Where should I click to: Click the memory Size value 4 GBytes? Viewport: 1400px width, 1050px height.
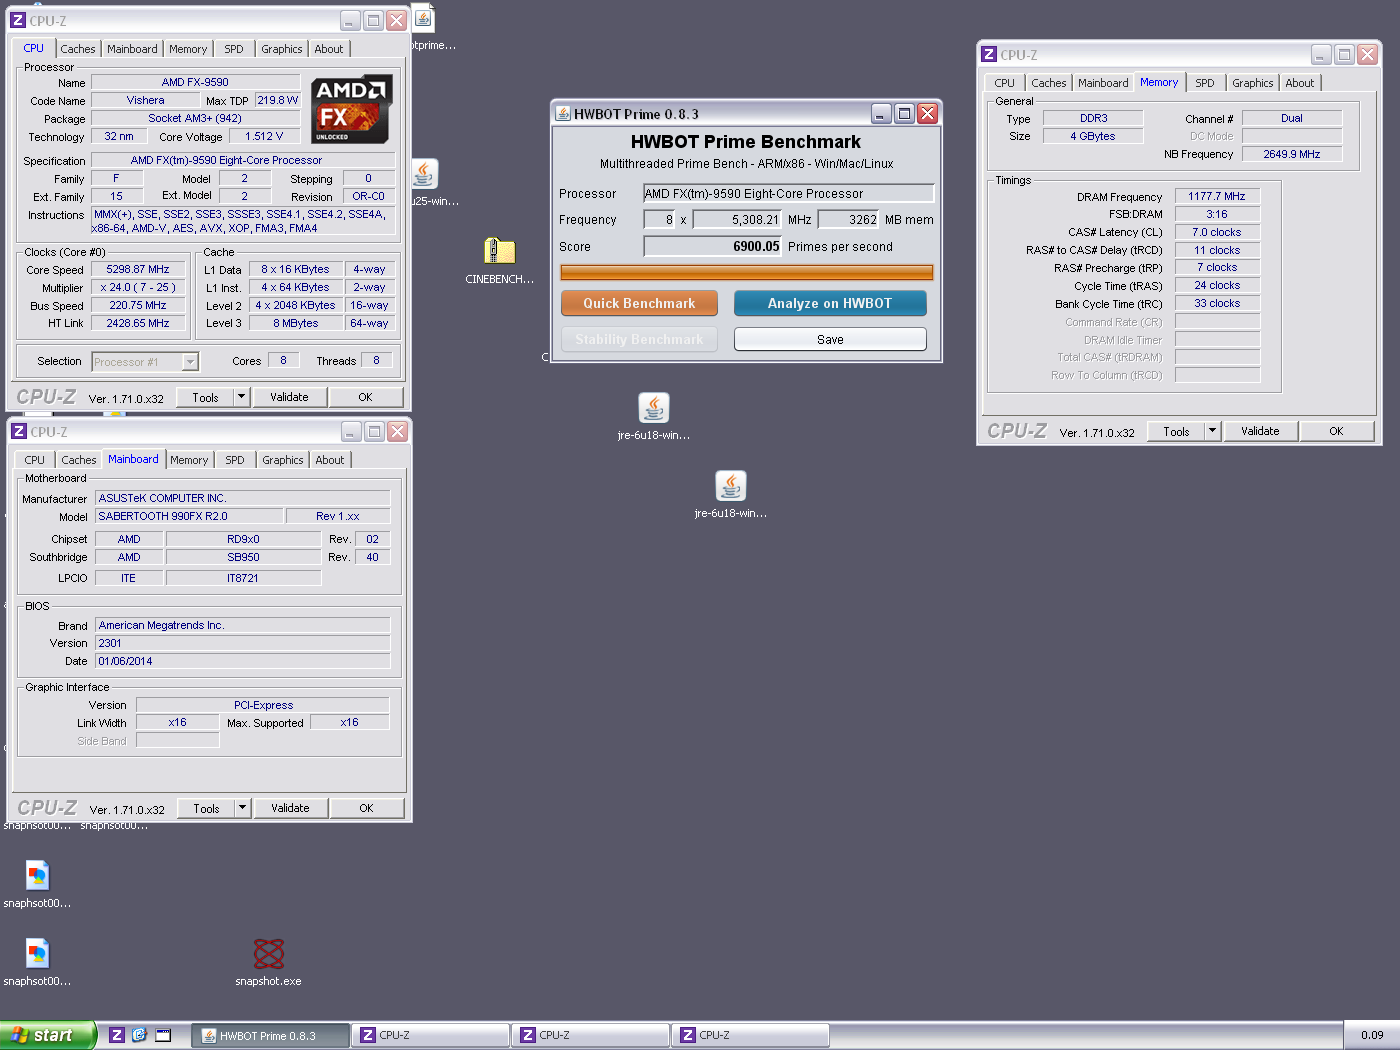point(1093,136)
